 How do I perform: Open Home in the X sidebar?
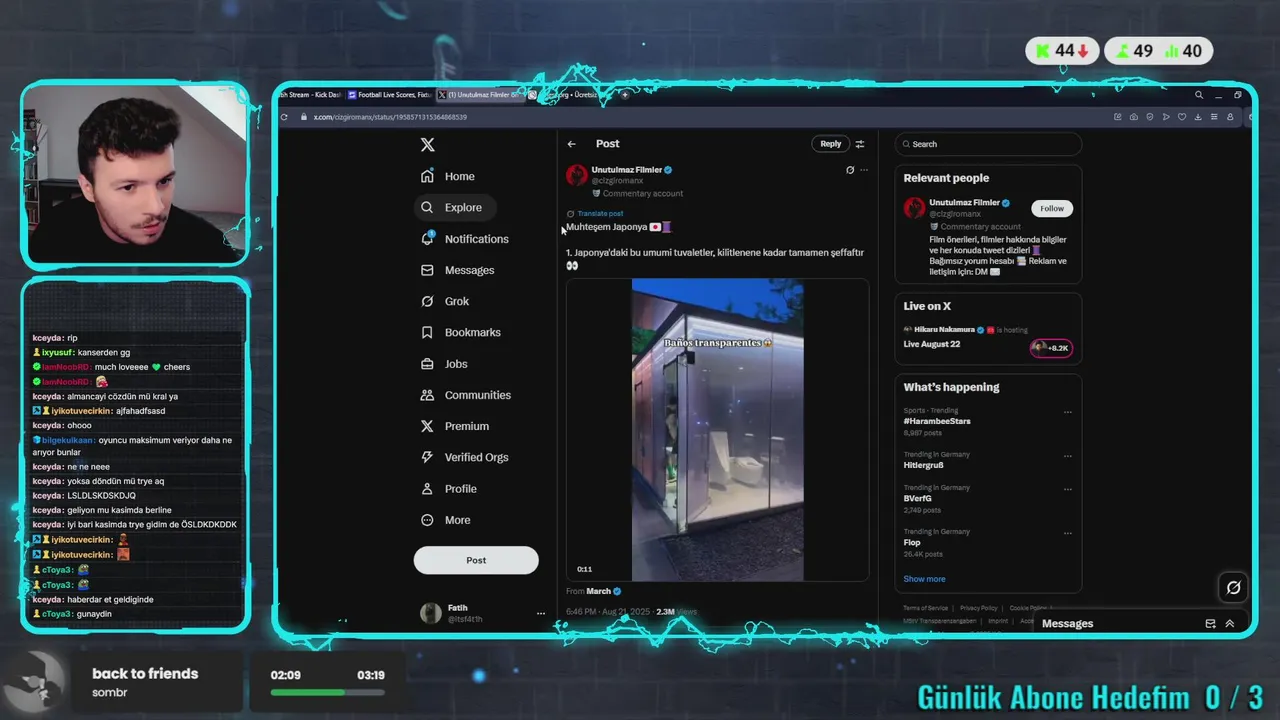pos(447,176)
